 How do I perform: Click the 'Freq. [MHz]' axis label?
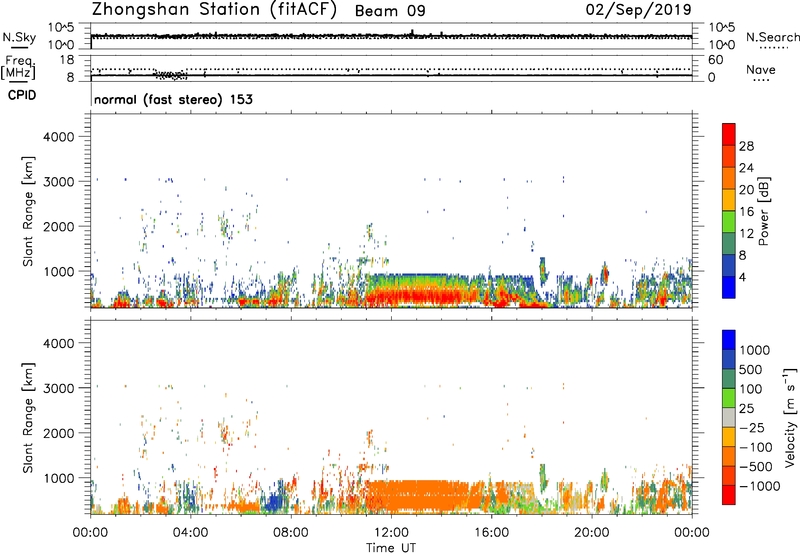[18, 67]
